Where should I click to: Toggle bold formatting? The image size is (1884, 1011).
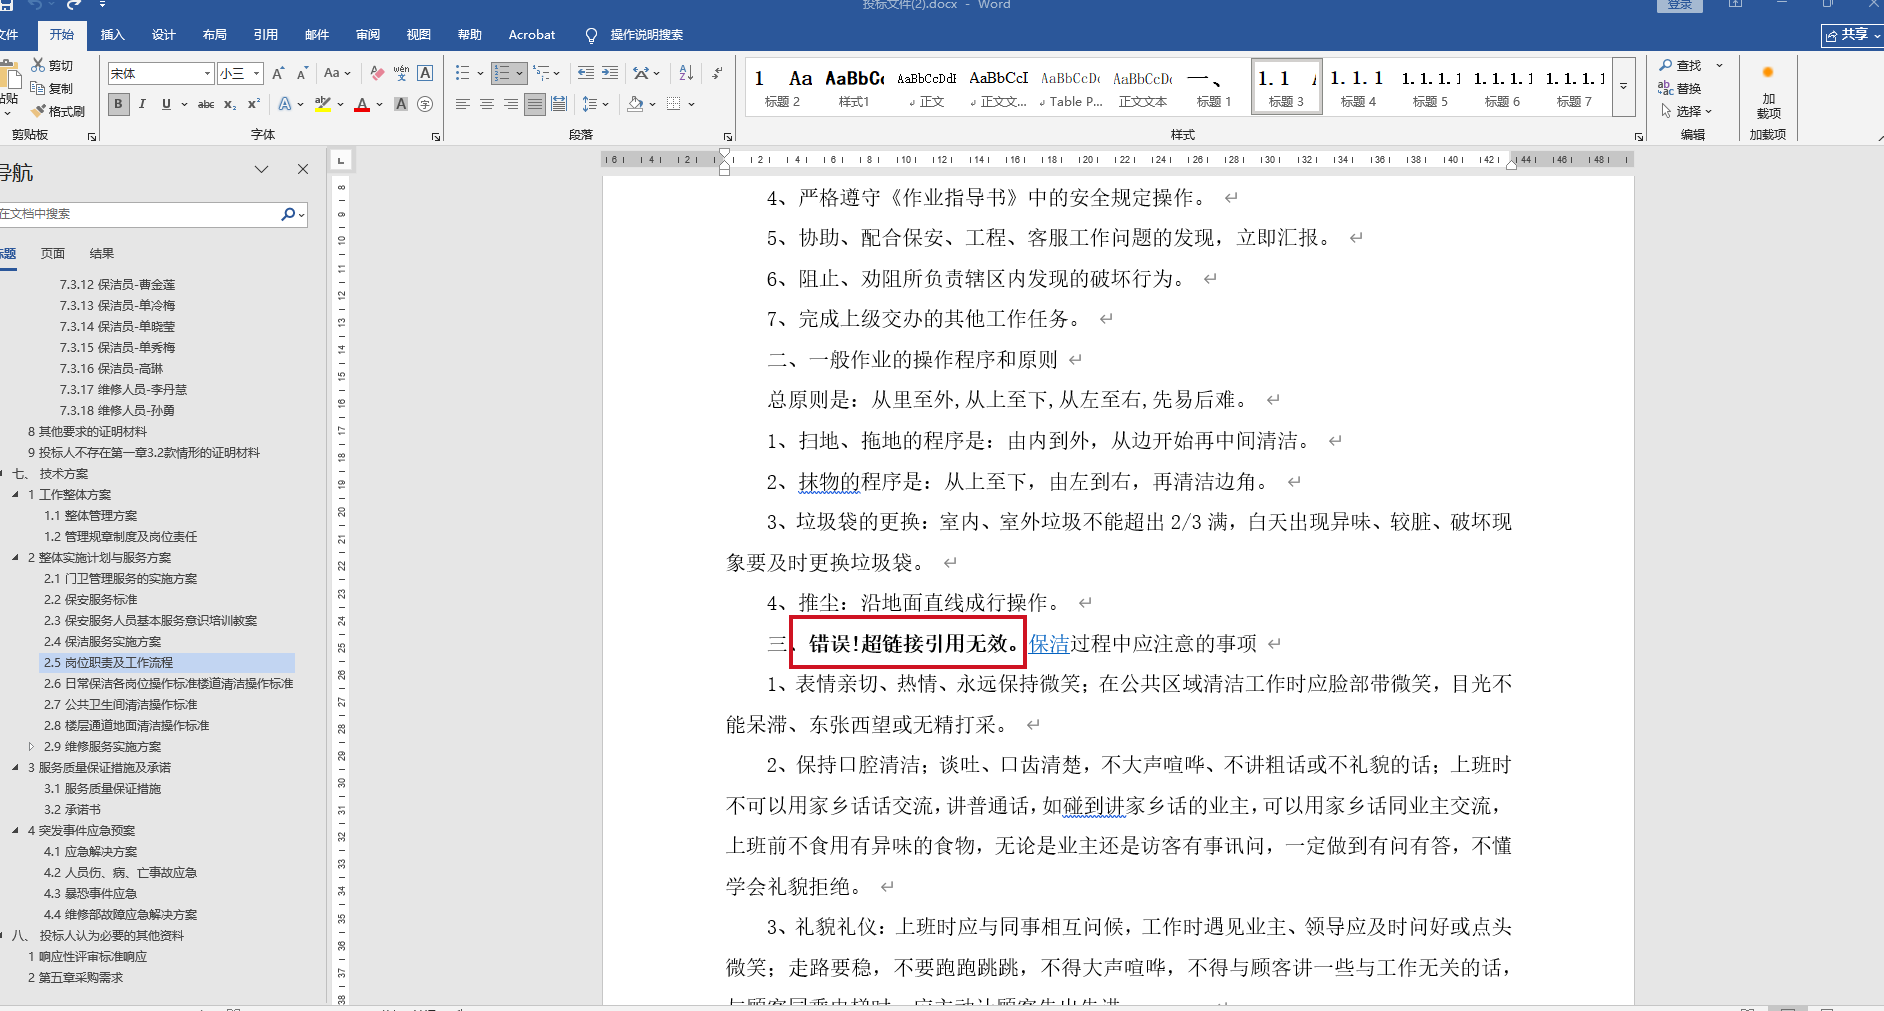(119, 104)
